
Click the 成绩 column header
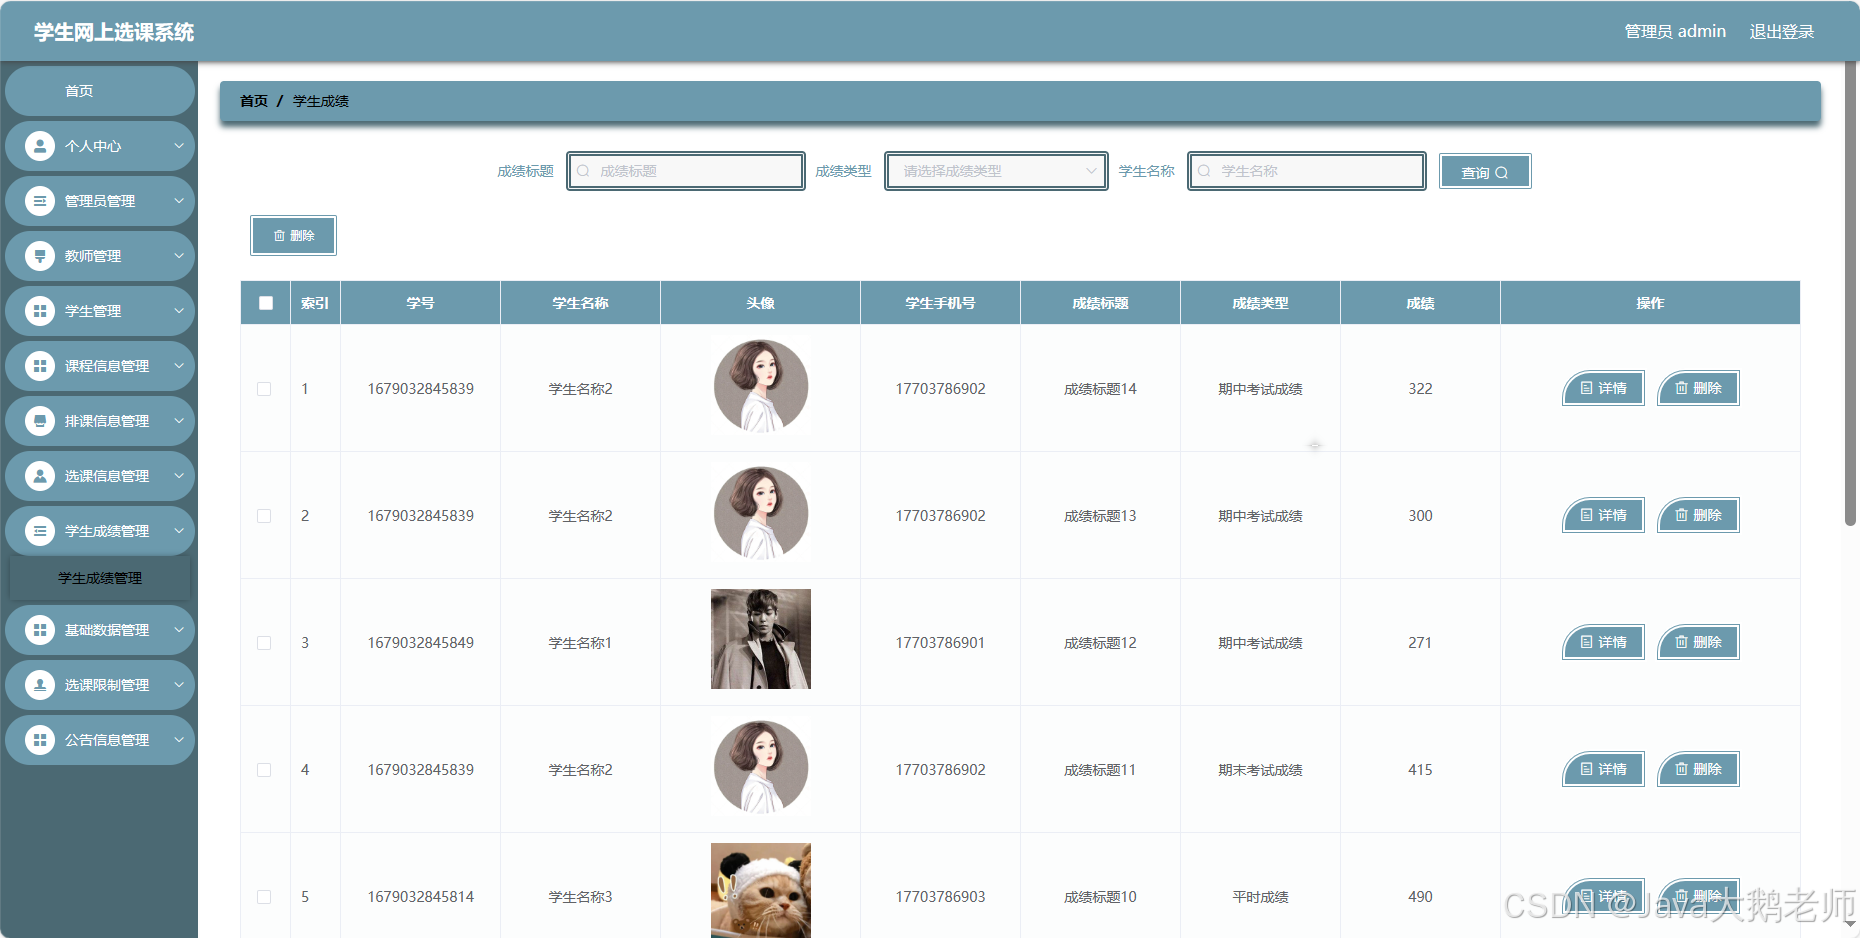point(1420,303)
